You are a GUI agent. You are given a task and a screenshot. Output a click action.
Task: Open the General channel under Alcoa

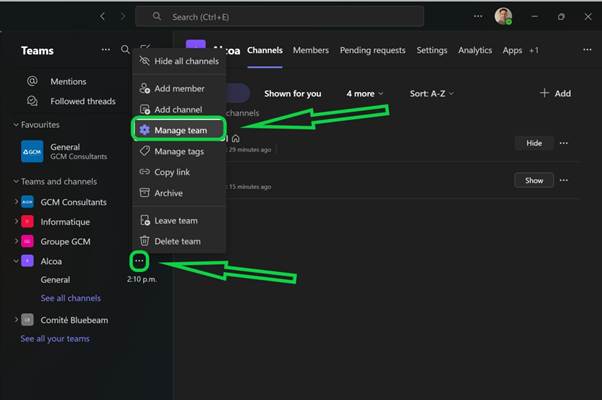click(x=55, y=280)
